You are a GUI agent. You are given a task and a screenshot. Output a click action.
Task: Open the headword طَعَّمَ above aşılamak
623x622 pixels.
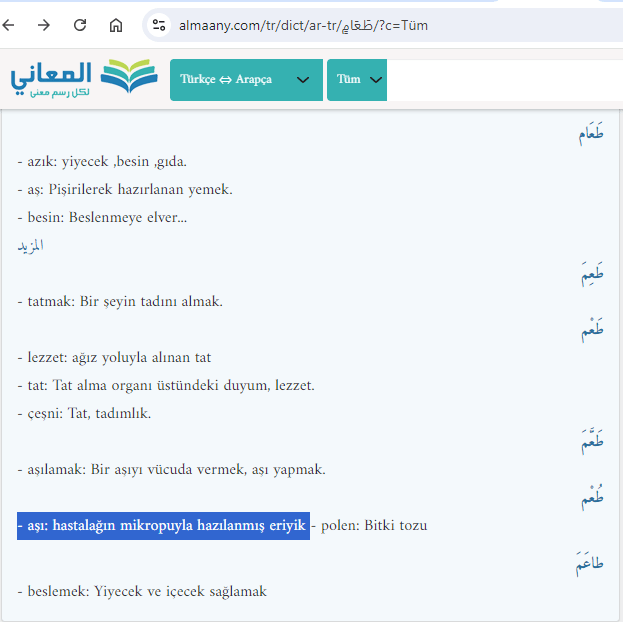[592, 441]
